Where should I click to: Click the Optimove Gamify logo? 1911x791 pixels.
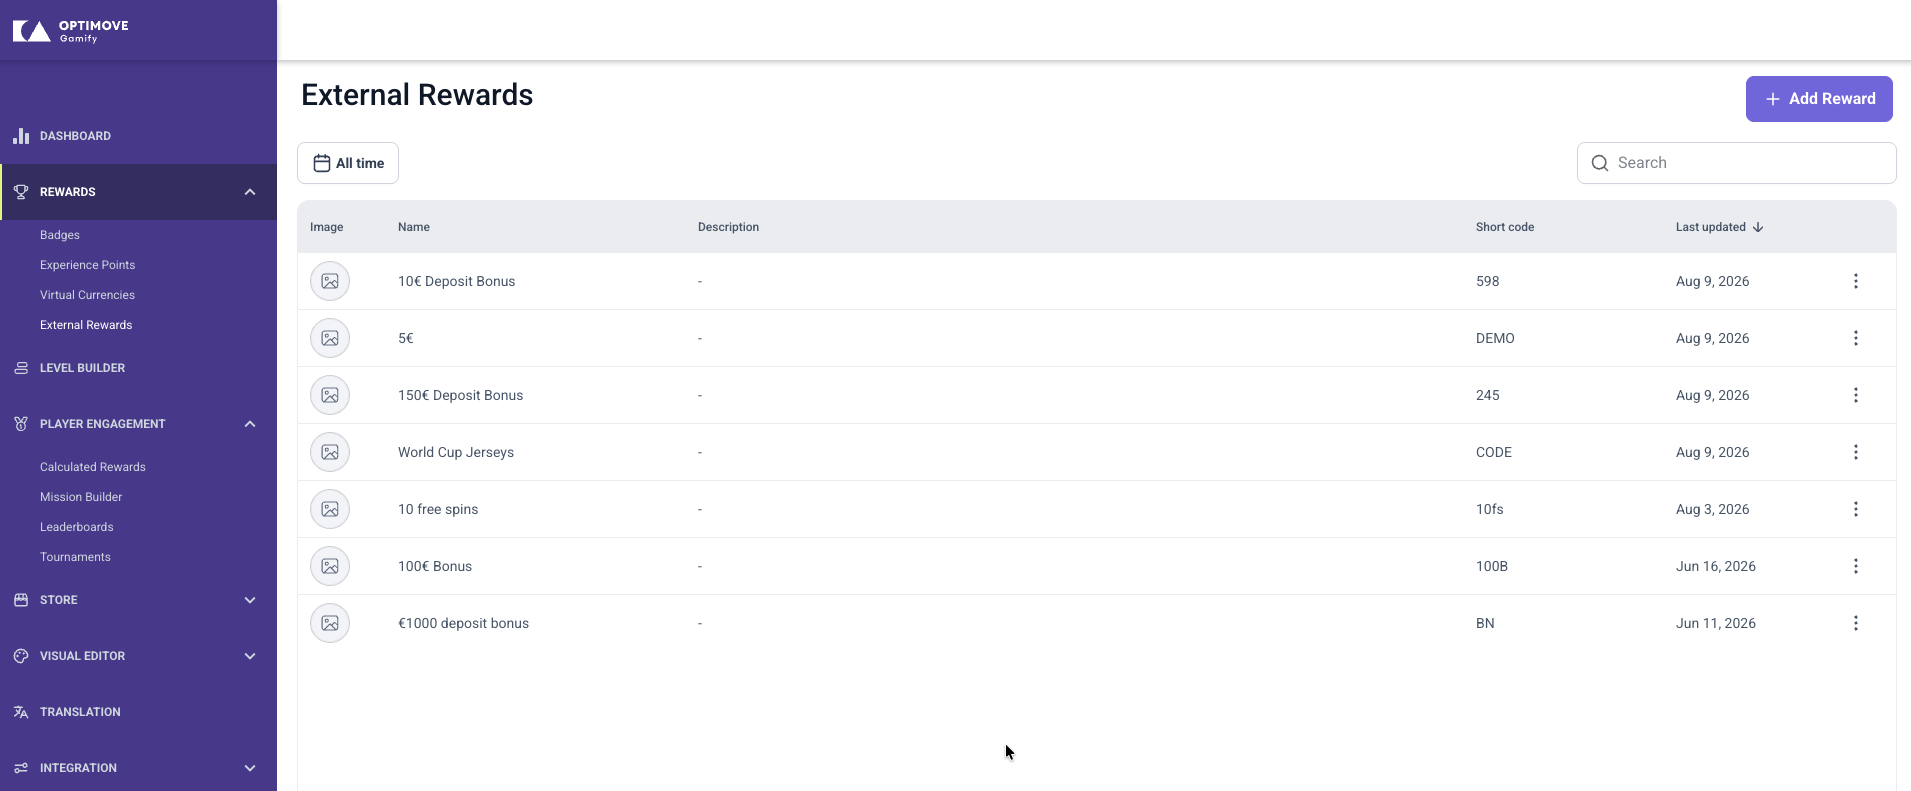pos(70,31)
